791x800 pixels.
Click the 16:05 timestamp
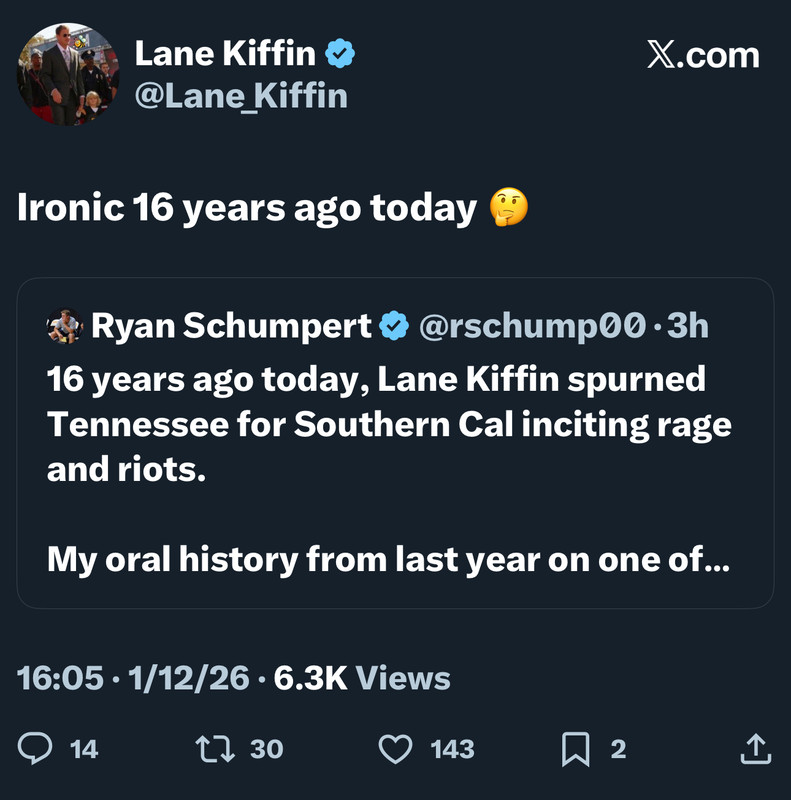(60, 678)
